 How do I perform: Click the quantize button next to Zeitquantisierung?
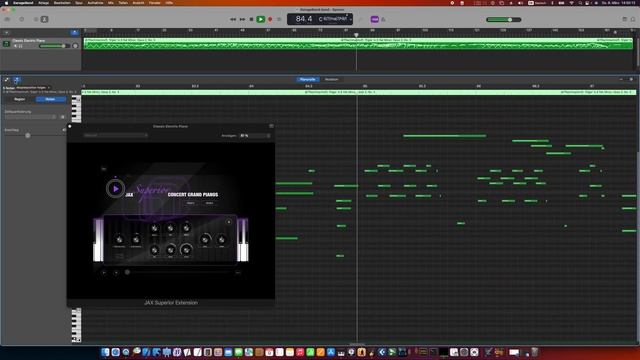(62, 117)
